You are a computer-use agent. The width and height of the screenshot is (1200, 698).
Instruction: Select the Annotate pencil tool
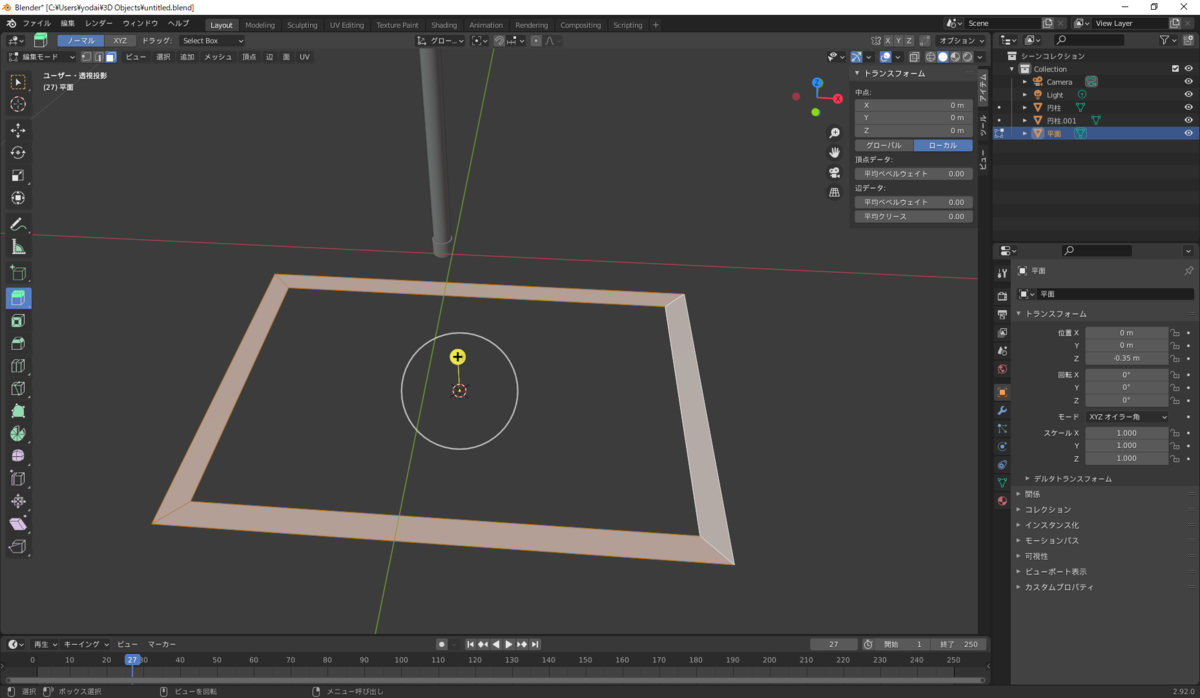tap(18, 224)
